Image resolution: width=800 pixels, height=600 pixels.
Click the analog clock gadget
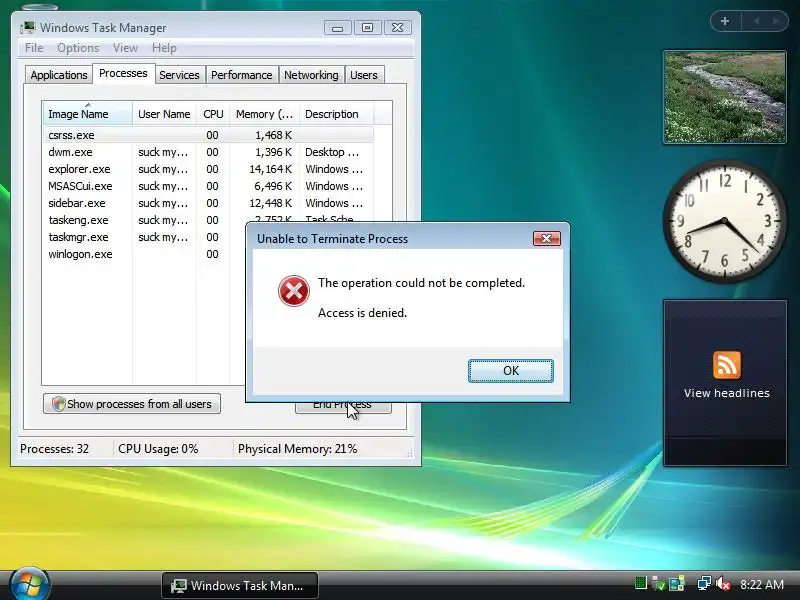pos(724,221)
